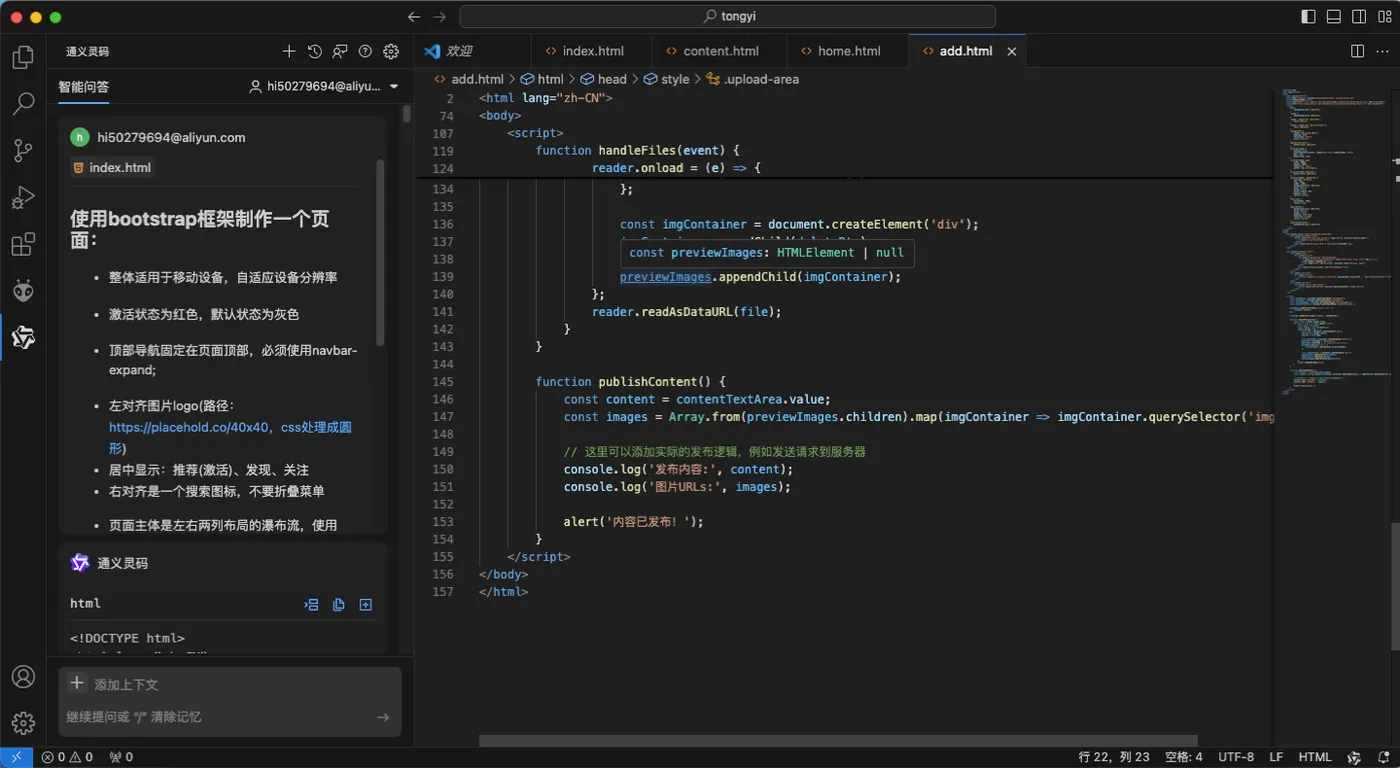Switch to the home.html tab
The width and height of the screenshot is (1400, 768).
[x=848, y=51]
